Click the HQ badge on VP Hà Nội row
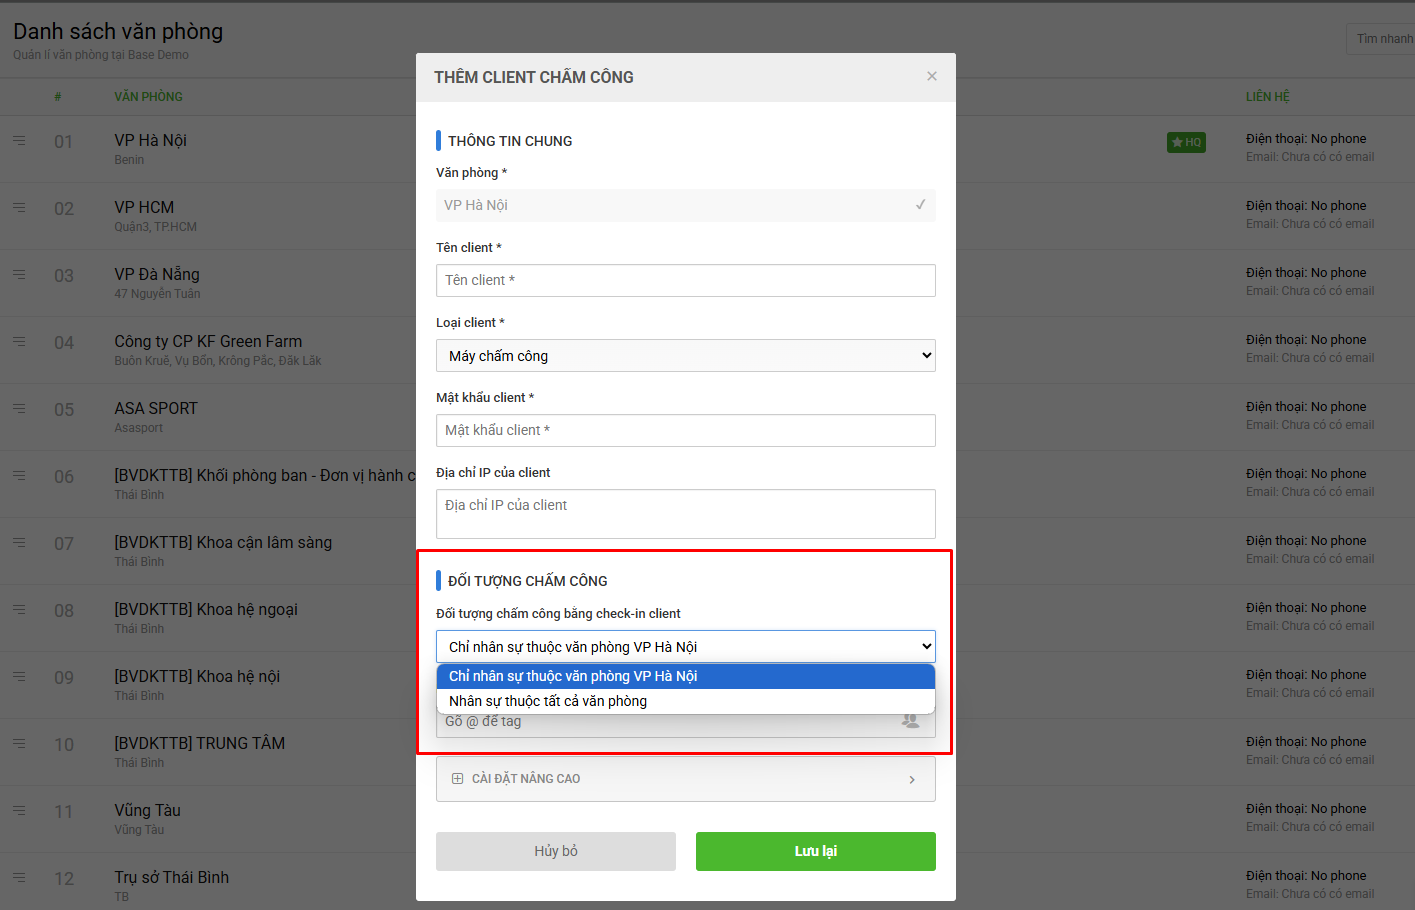The image size is (1415, 910). [1186, 142]
